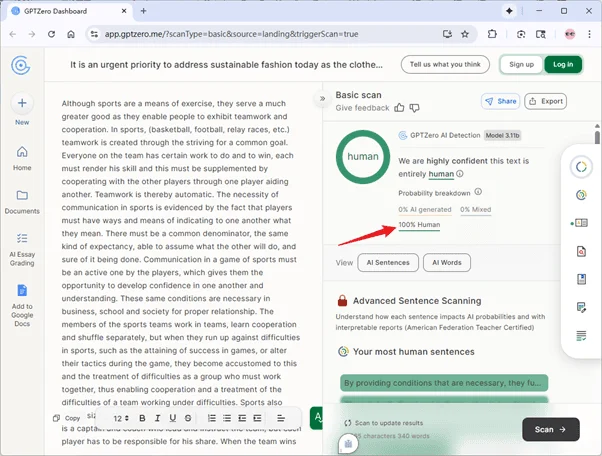
Task: Click the browser address bar URL
Action: [x=232, y=34]
